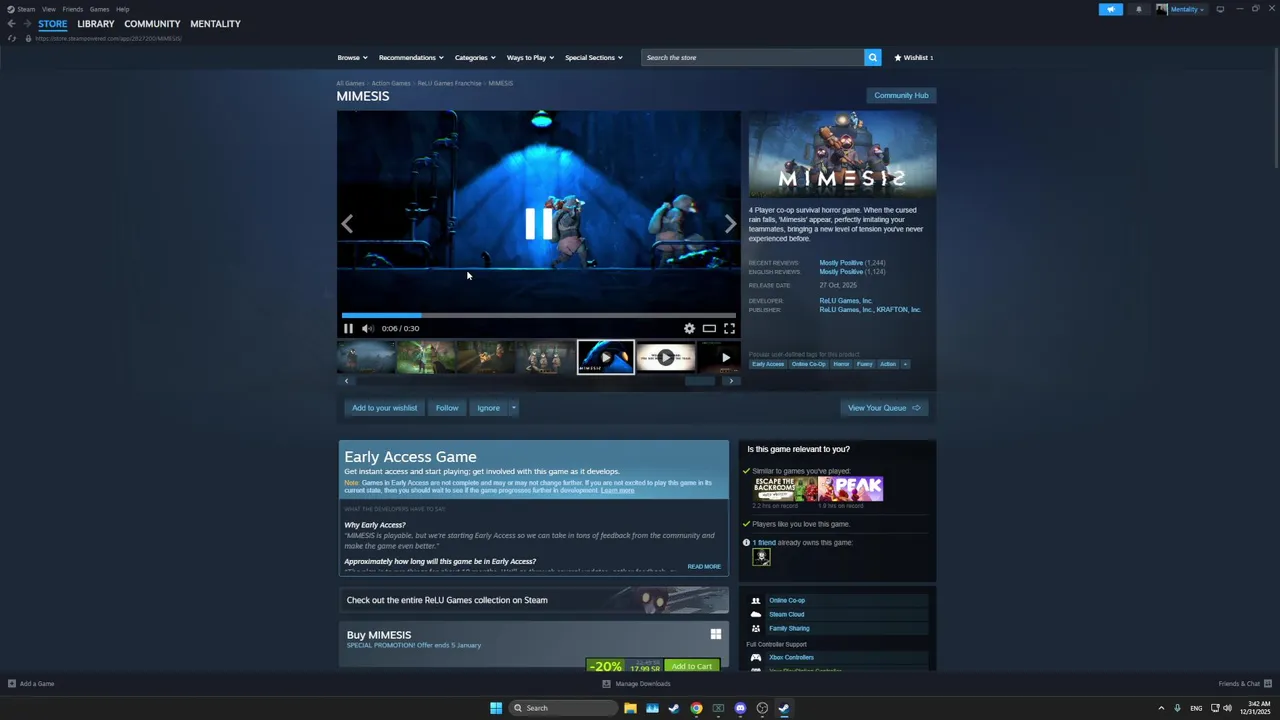Image resolution: width=1280 pixels, height=720 pixels.
Task: Open the notifications bell
Action: (x=1138, y=9)
